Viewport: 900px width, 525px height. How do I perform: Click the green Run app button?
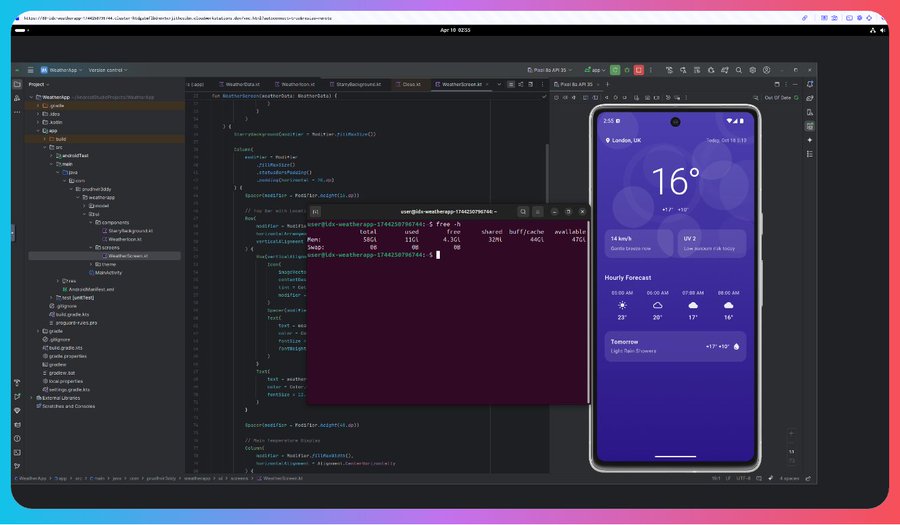(615, 70)
